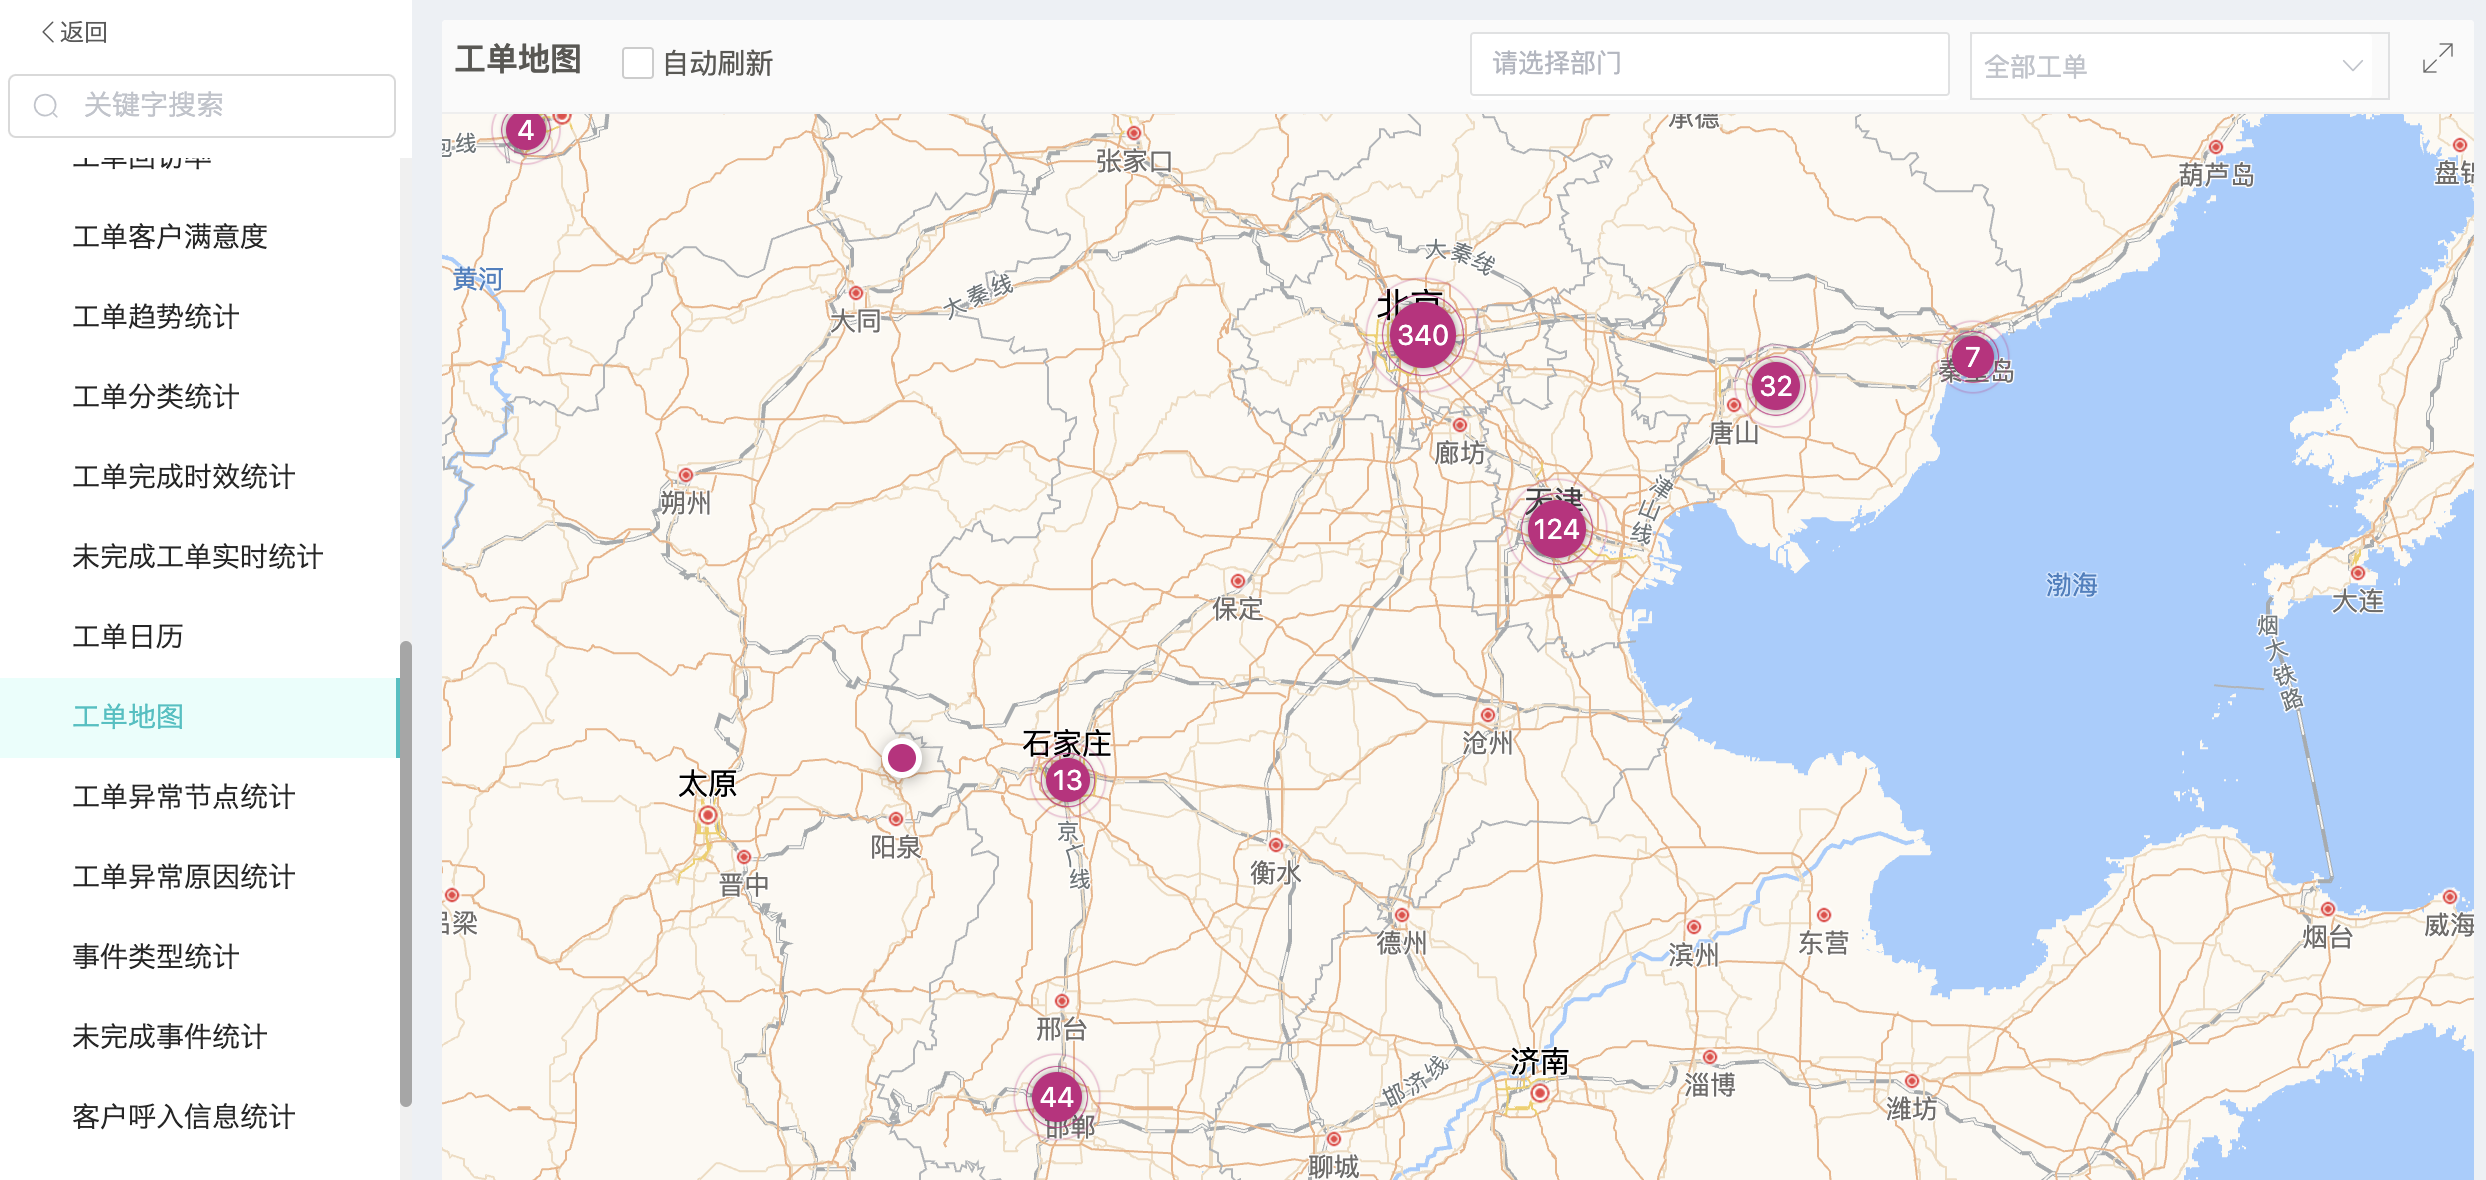Click the 淄博 city label
The width and height of the screenshot is (2486, 1180).
(1709, 1085)
